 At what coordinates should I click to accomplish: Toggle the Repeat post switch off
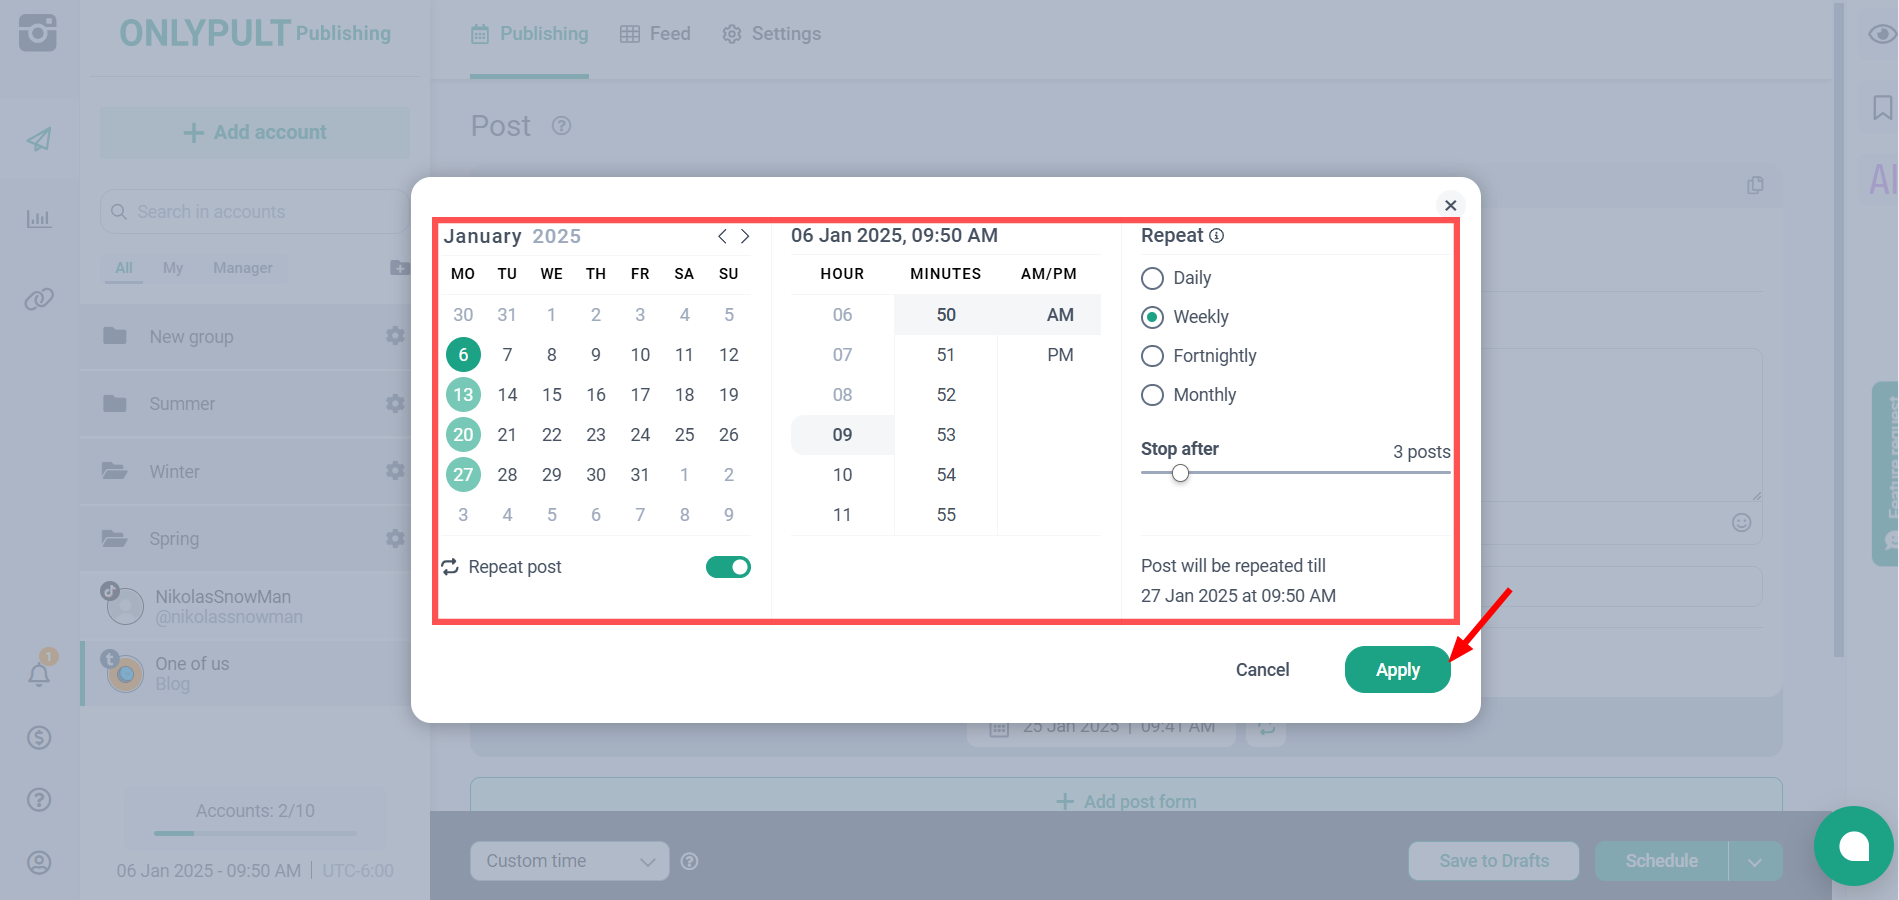pyautogui.click(x=728, y=567)
